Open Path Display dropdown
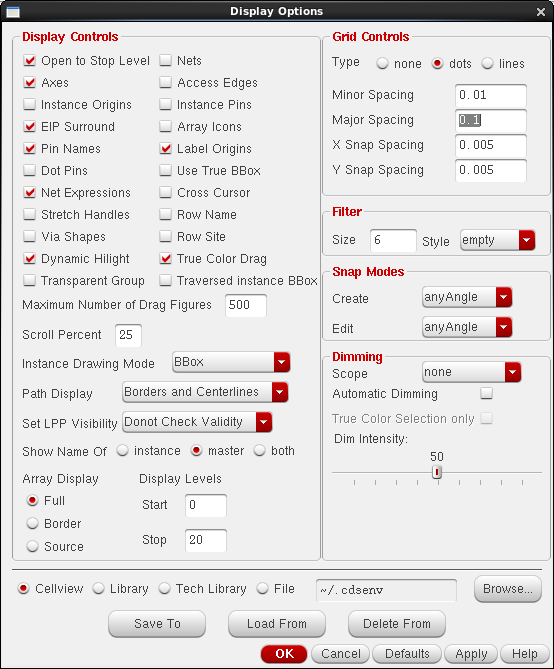Screen dimensions: 554x669 pos(205,392)
